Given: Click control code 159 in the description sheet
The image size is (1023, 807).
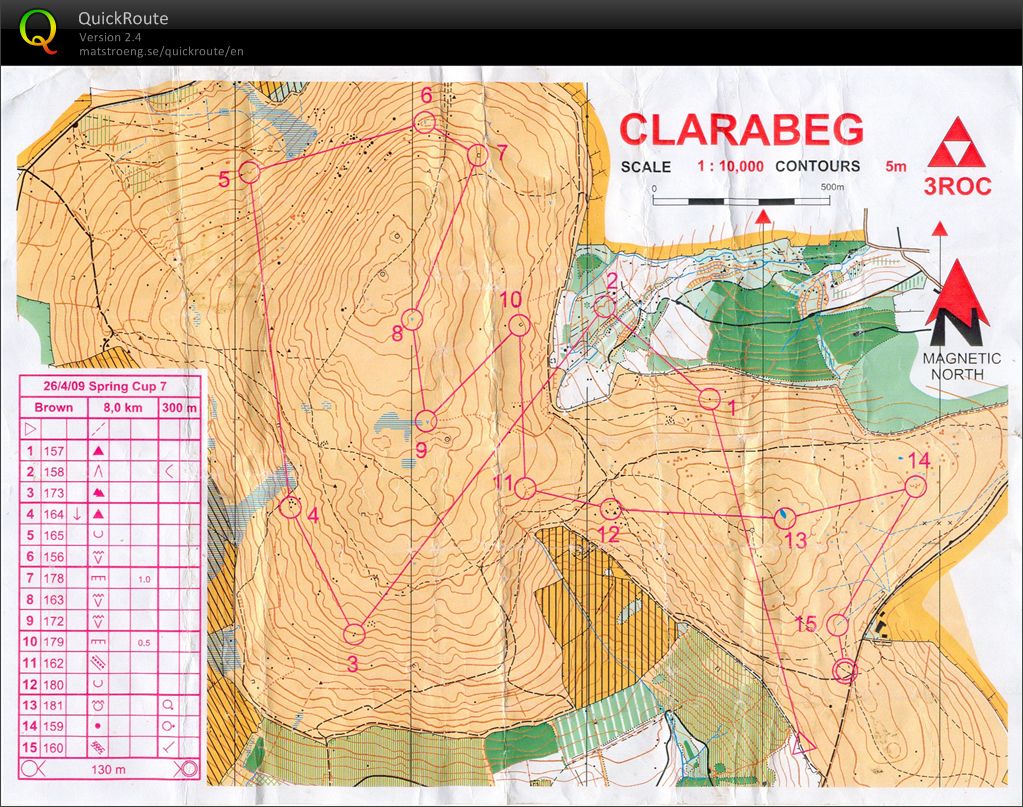Looking at the screenshot, I should click(53, 726).
